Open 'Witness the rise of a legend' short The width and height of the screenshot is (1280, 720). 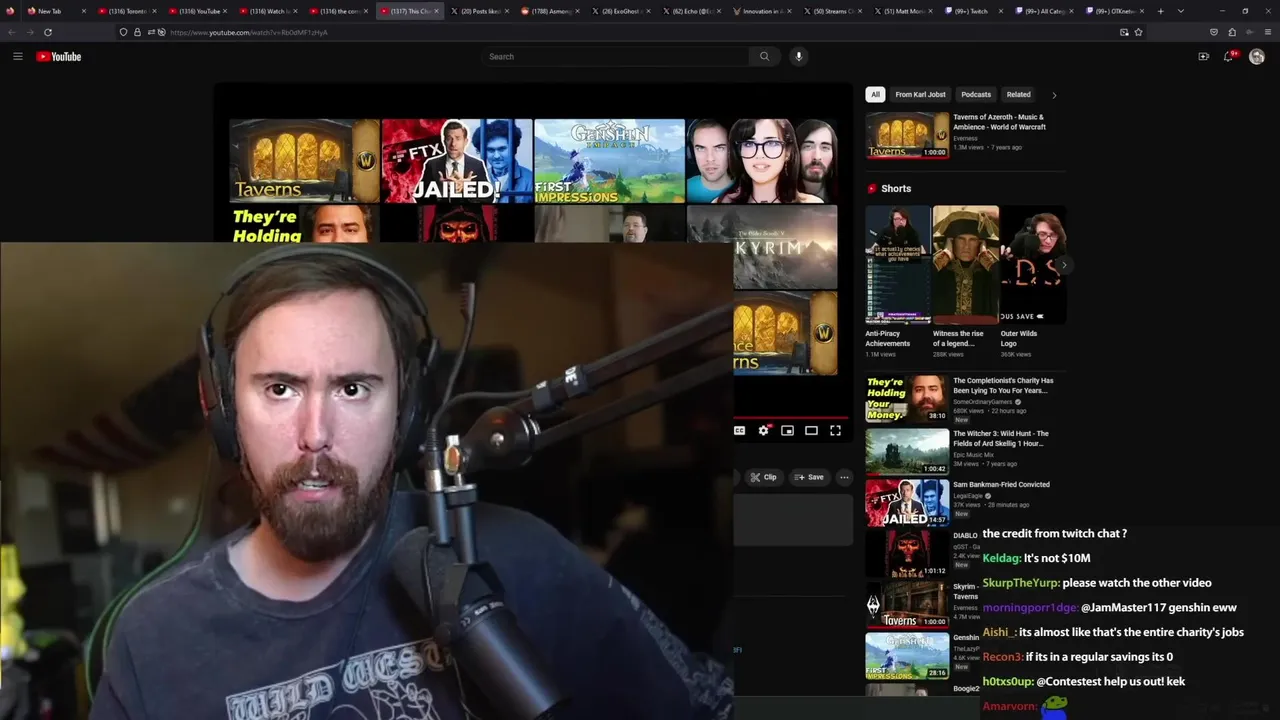click(x=965, y=265)
